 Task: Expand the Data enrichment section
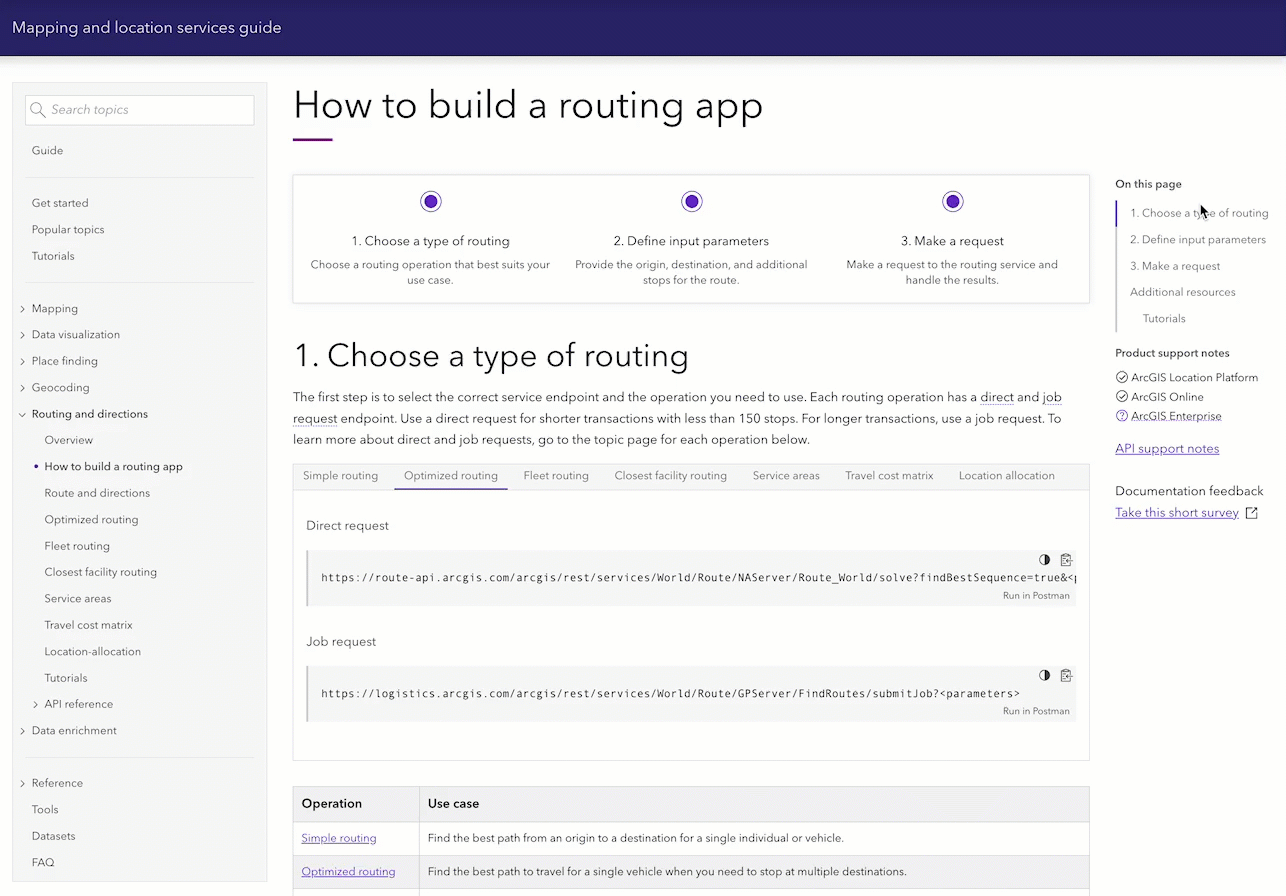[x=23, y=731]
